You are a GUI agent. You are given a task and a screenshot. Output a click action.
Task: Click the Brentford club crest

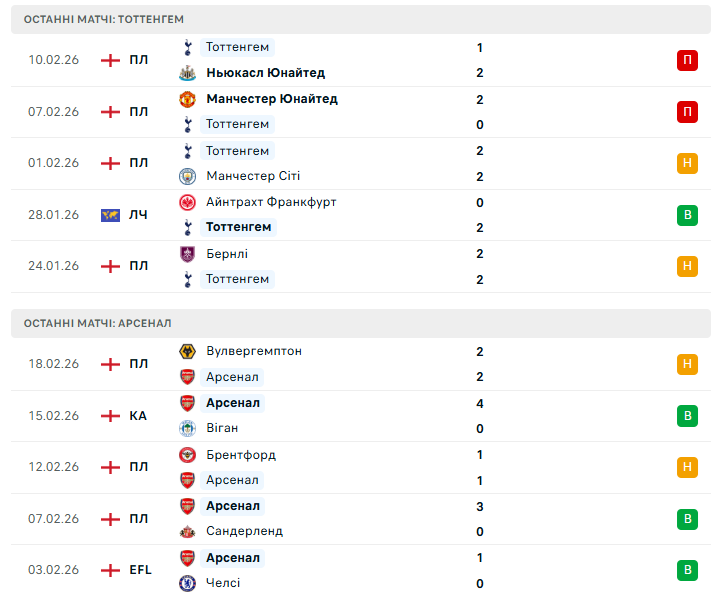[187, 455]
